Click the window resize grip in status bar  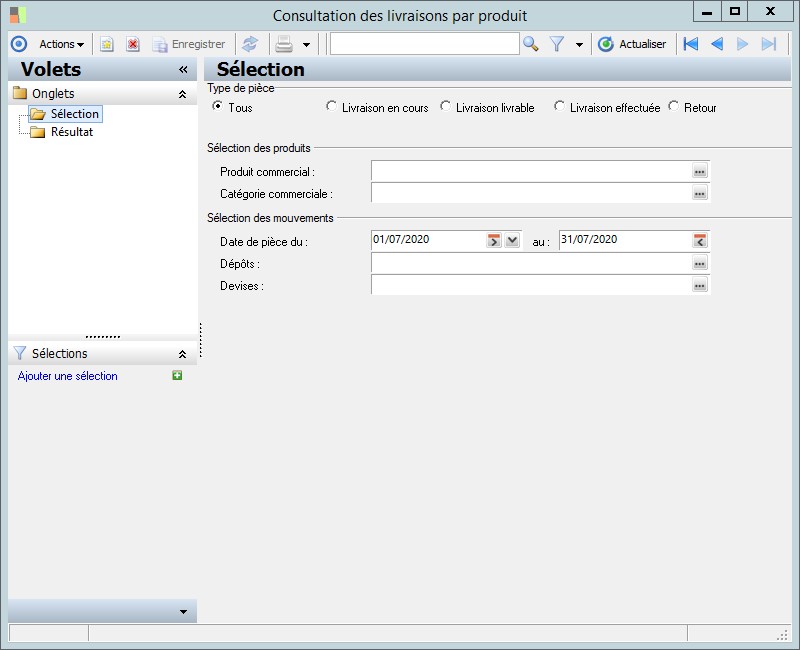point(782,635)
